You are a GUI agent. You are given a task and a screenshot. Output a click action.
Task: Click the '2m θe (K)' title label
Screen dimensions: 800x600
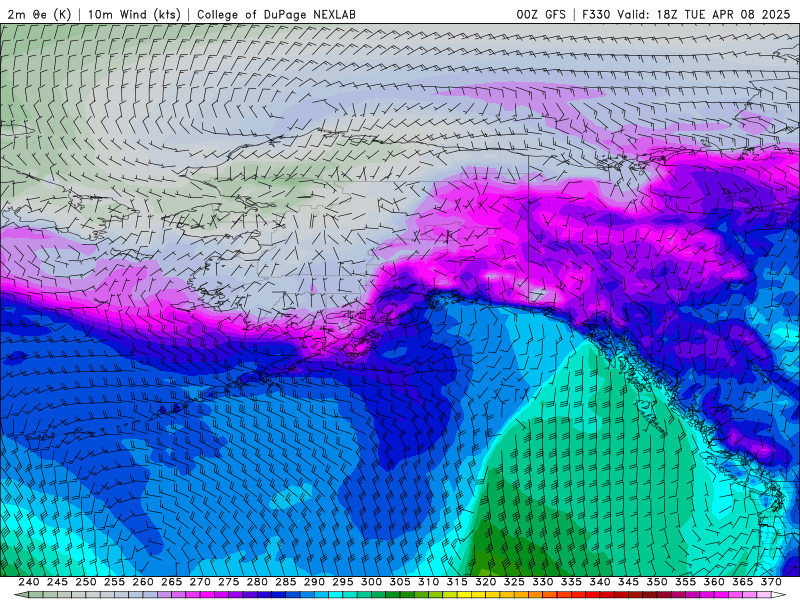39,14
